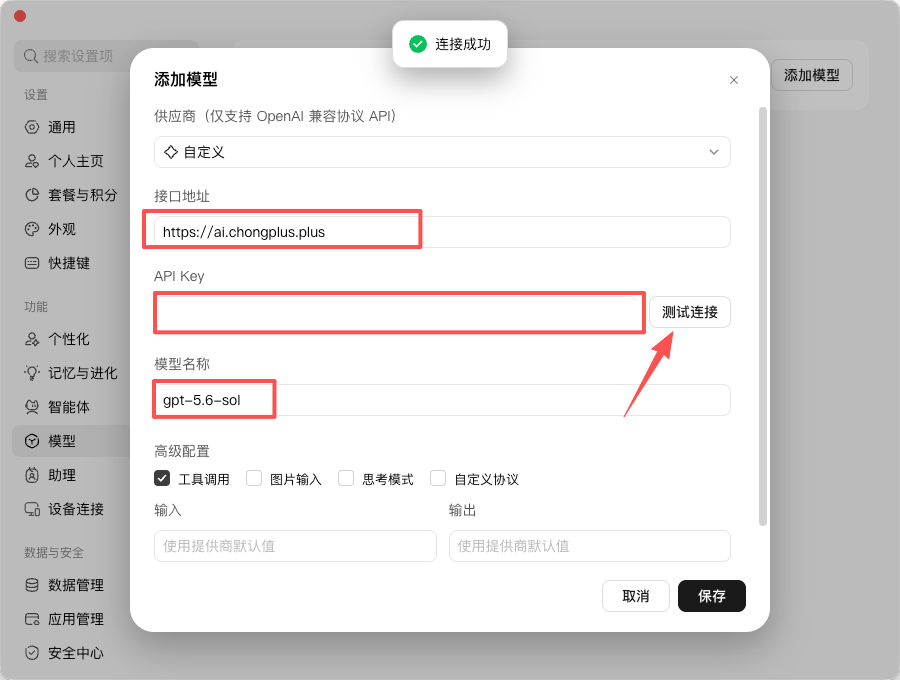Viewport: 900px width, 680px height.
Task: Click the 智能体 agent icon
Action: click(32, 407)
